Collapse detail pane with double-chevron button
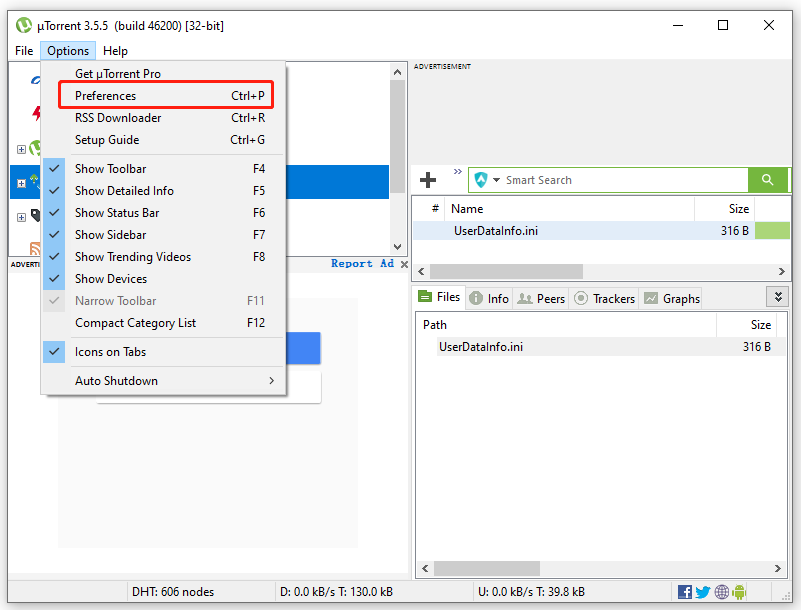The height and width of the screenshot is (610, 801). 776,297
